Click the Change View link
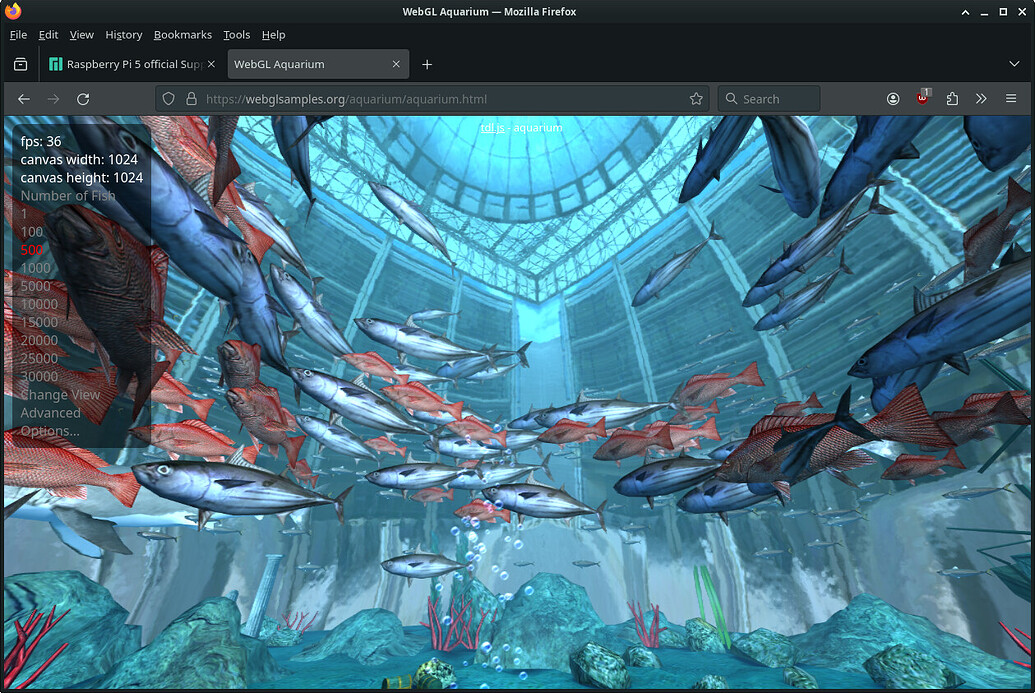Screen dimensions: 1035x693 60,394
